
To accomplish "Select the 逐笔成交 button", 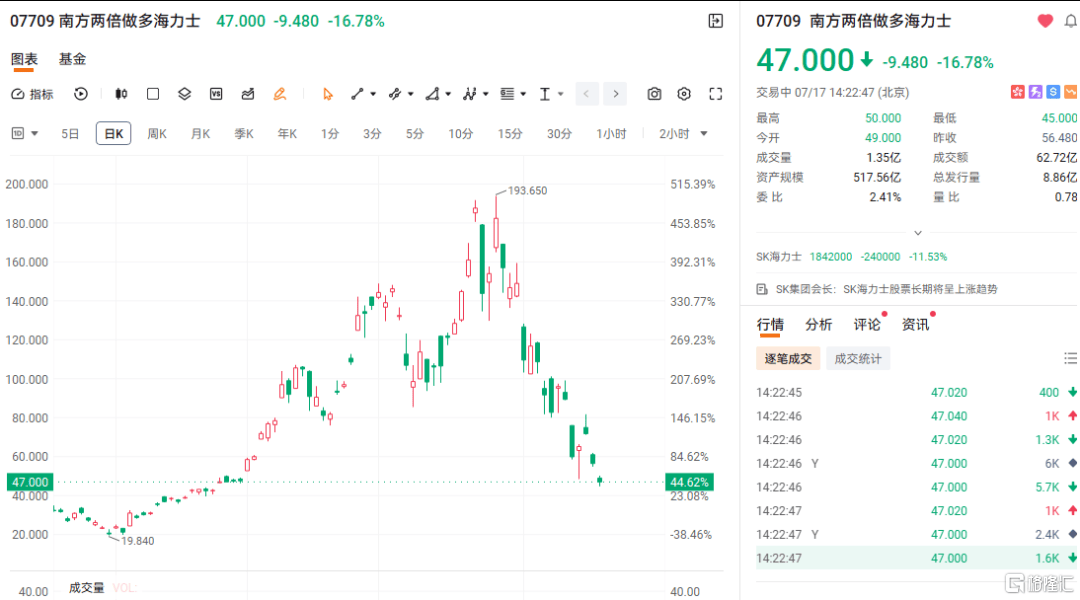I will click(x=788, y=359).
